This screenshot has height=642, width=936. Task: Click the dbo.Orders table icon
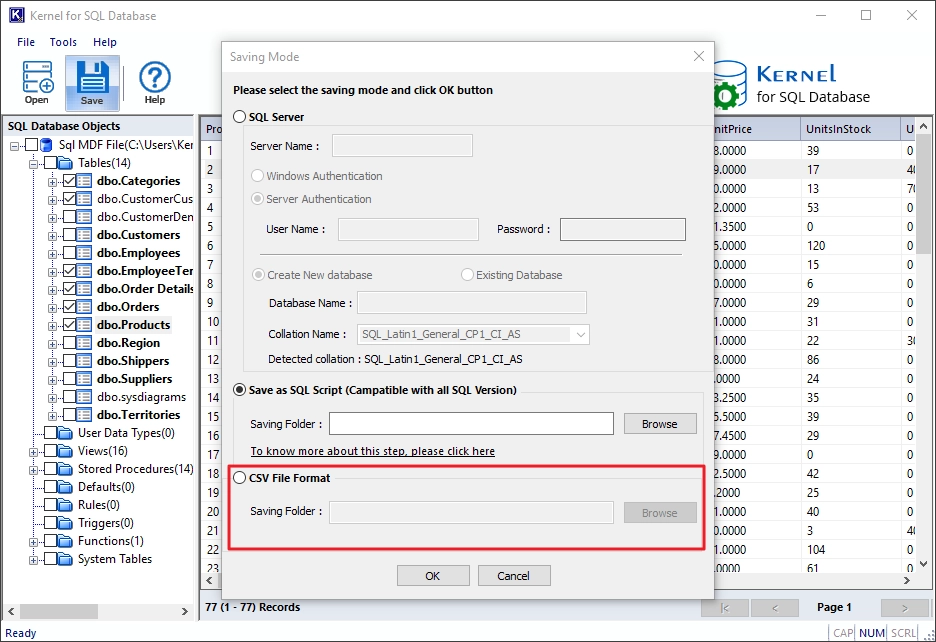click(84, 307)
